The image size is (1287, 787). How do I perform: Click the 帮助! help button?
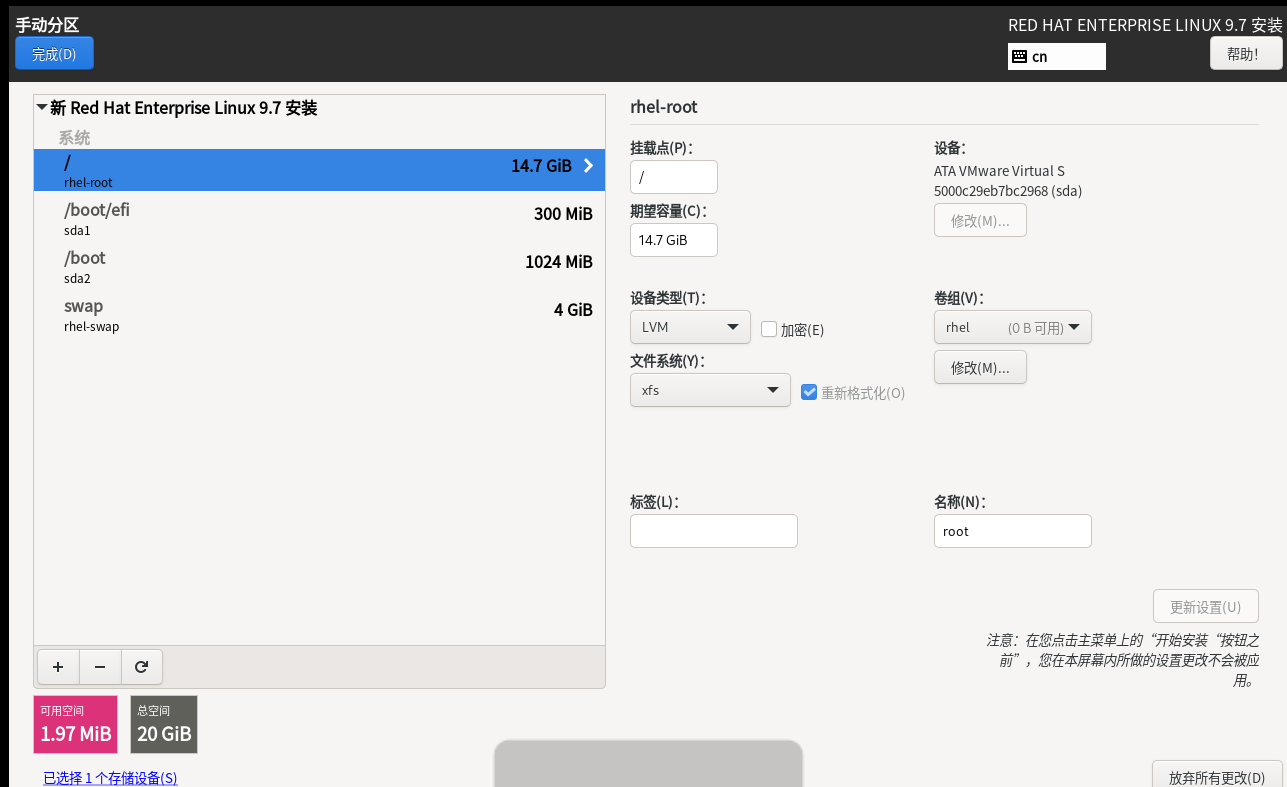pos(1246,54)
